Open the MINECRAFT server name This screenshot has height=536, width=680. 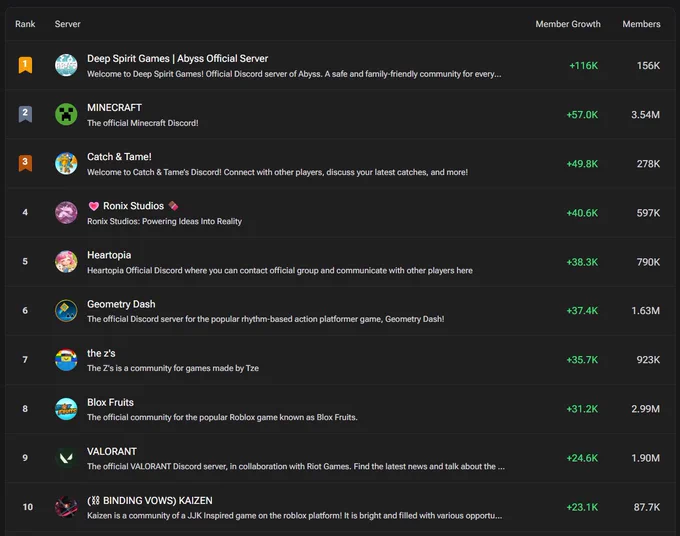click(114, 108)
